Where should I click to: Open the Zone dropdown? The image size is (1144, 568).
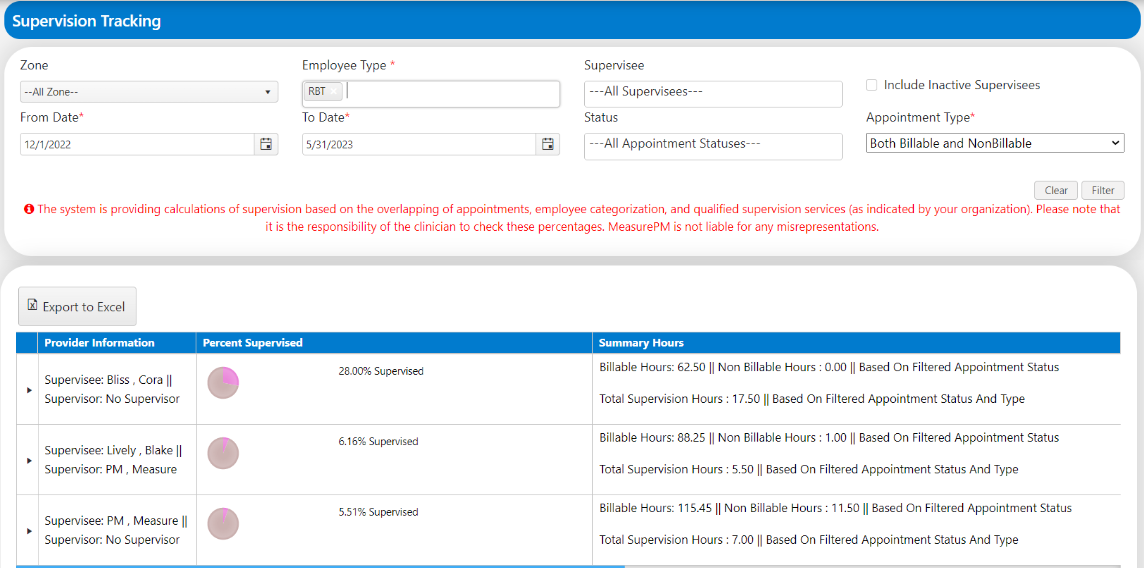149,93
